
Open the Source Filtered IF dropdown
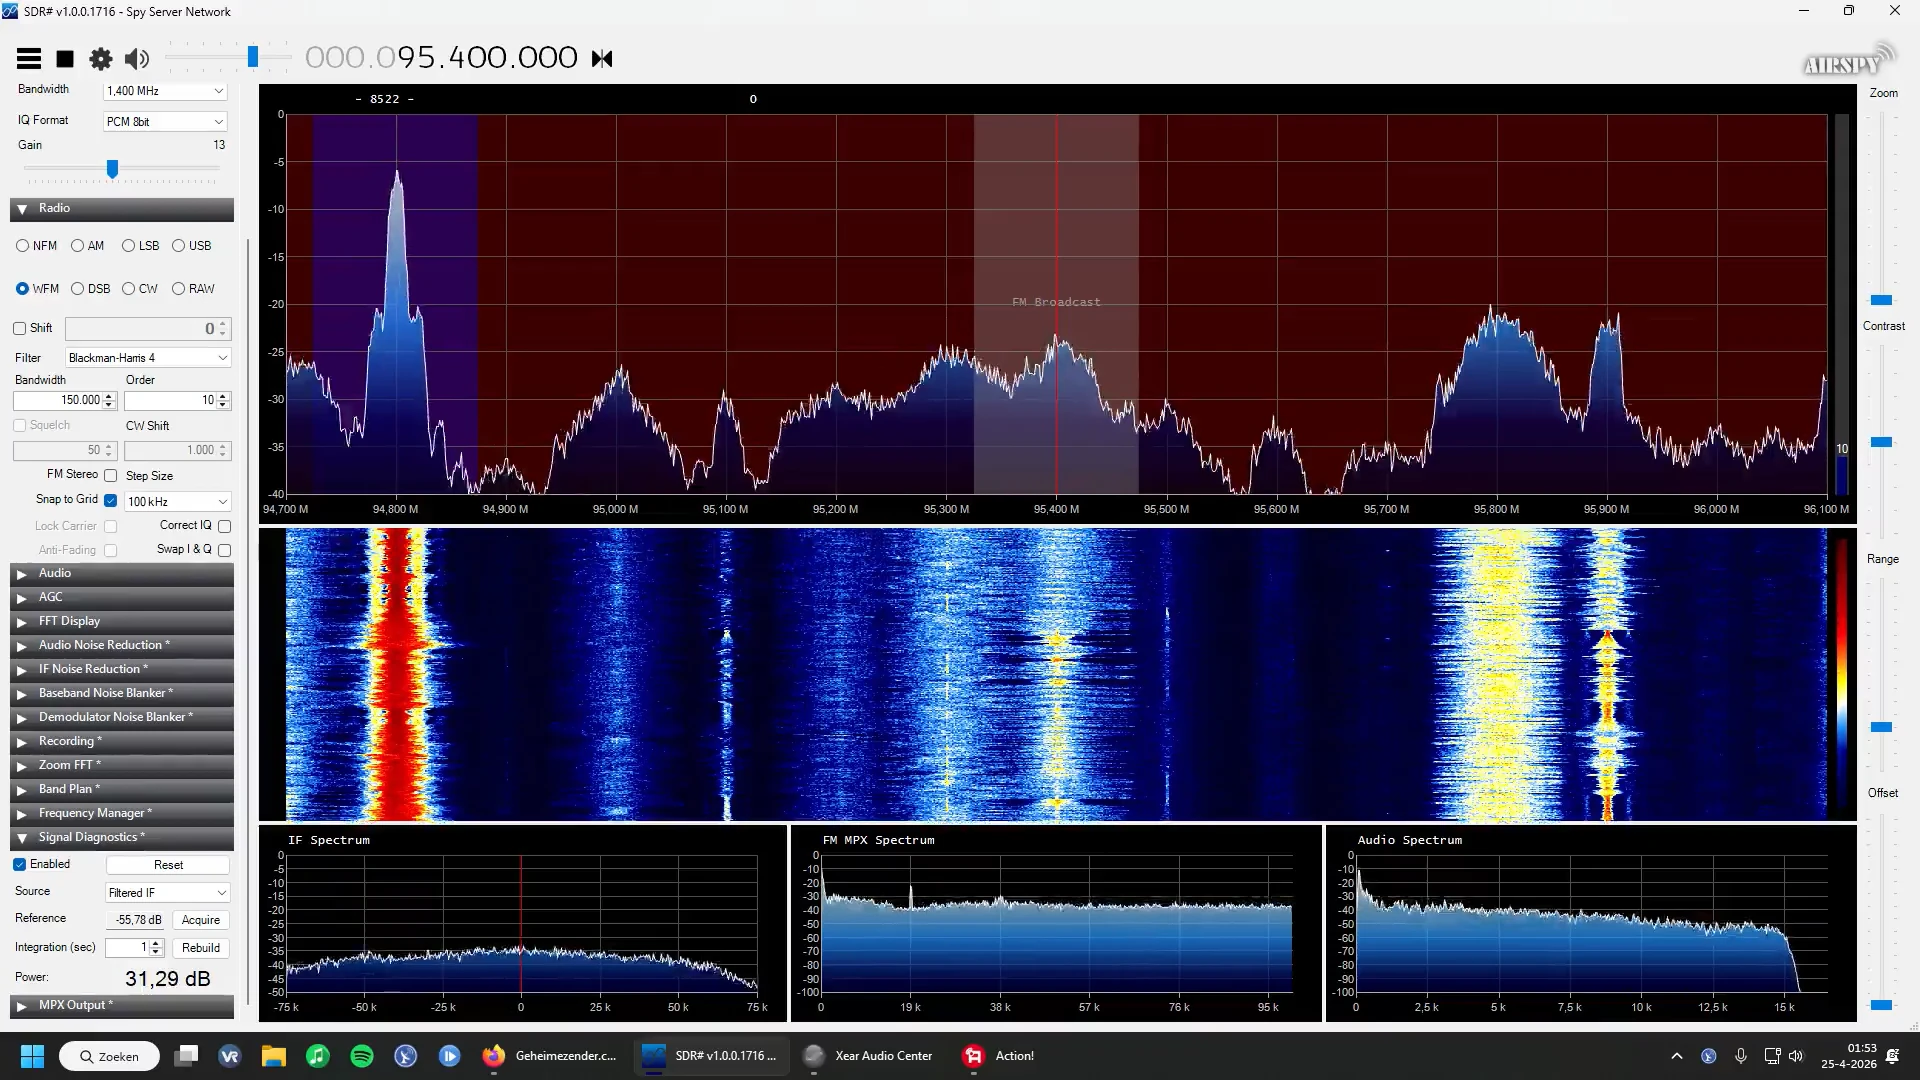pos(168,893)
